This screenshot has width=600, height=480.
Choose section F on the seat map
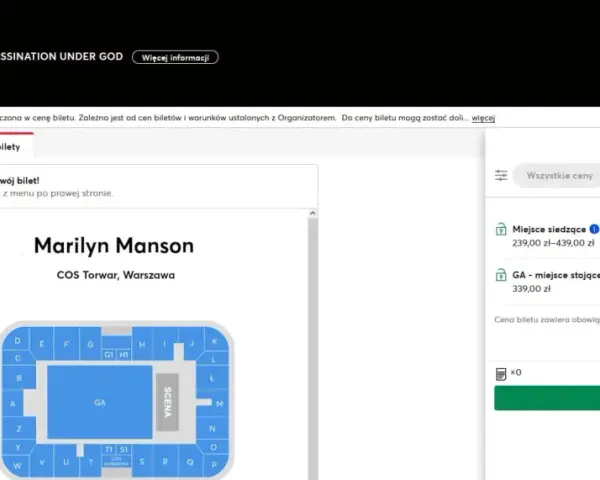coord(66,343)
